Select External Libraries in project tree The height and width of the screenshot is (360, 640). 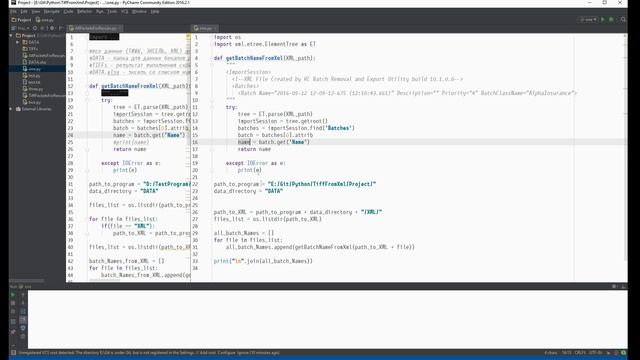click(34, 109)
